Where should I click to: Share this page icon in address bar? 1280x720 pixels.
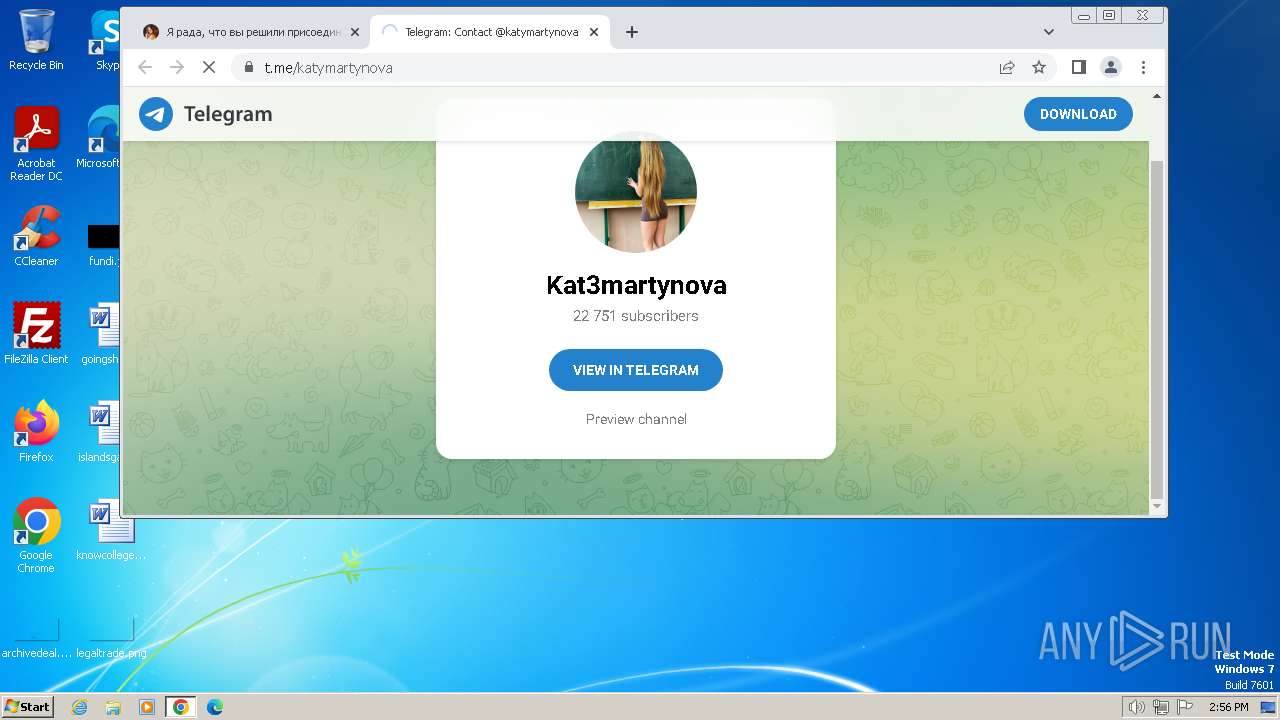coord(1007,67)
